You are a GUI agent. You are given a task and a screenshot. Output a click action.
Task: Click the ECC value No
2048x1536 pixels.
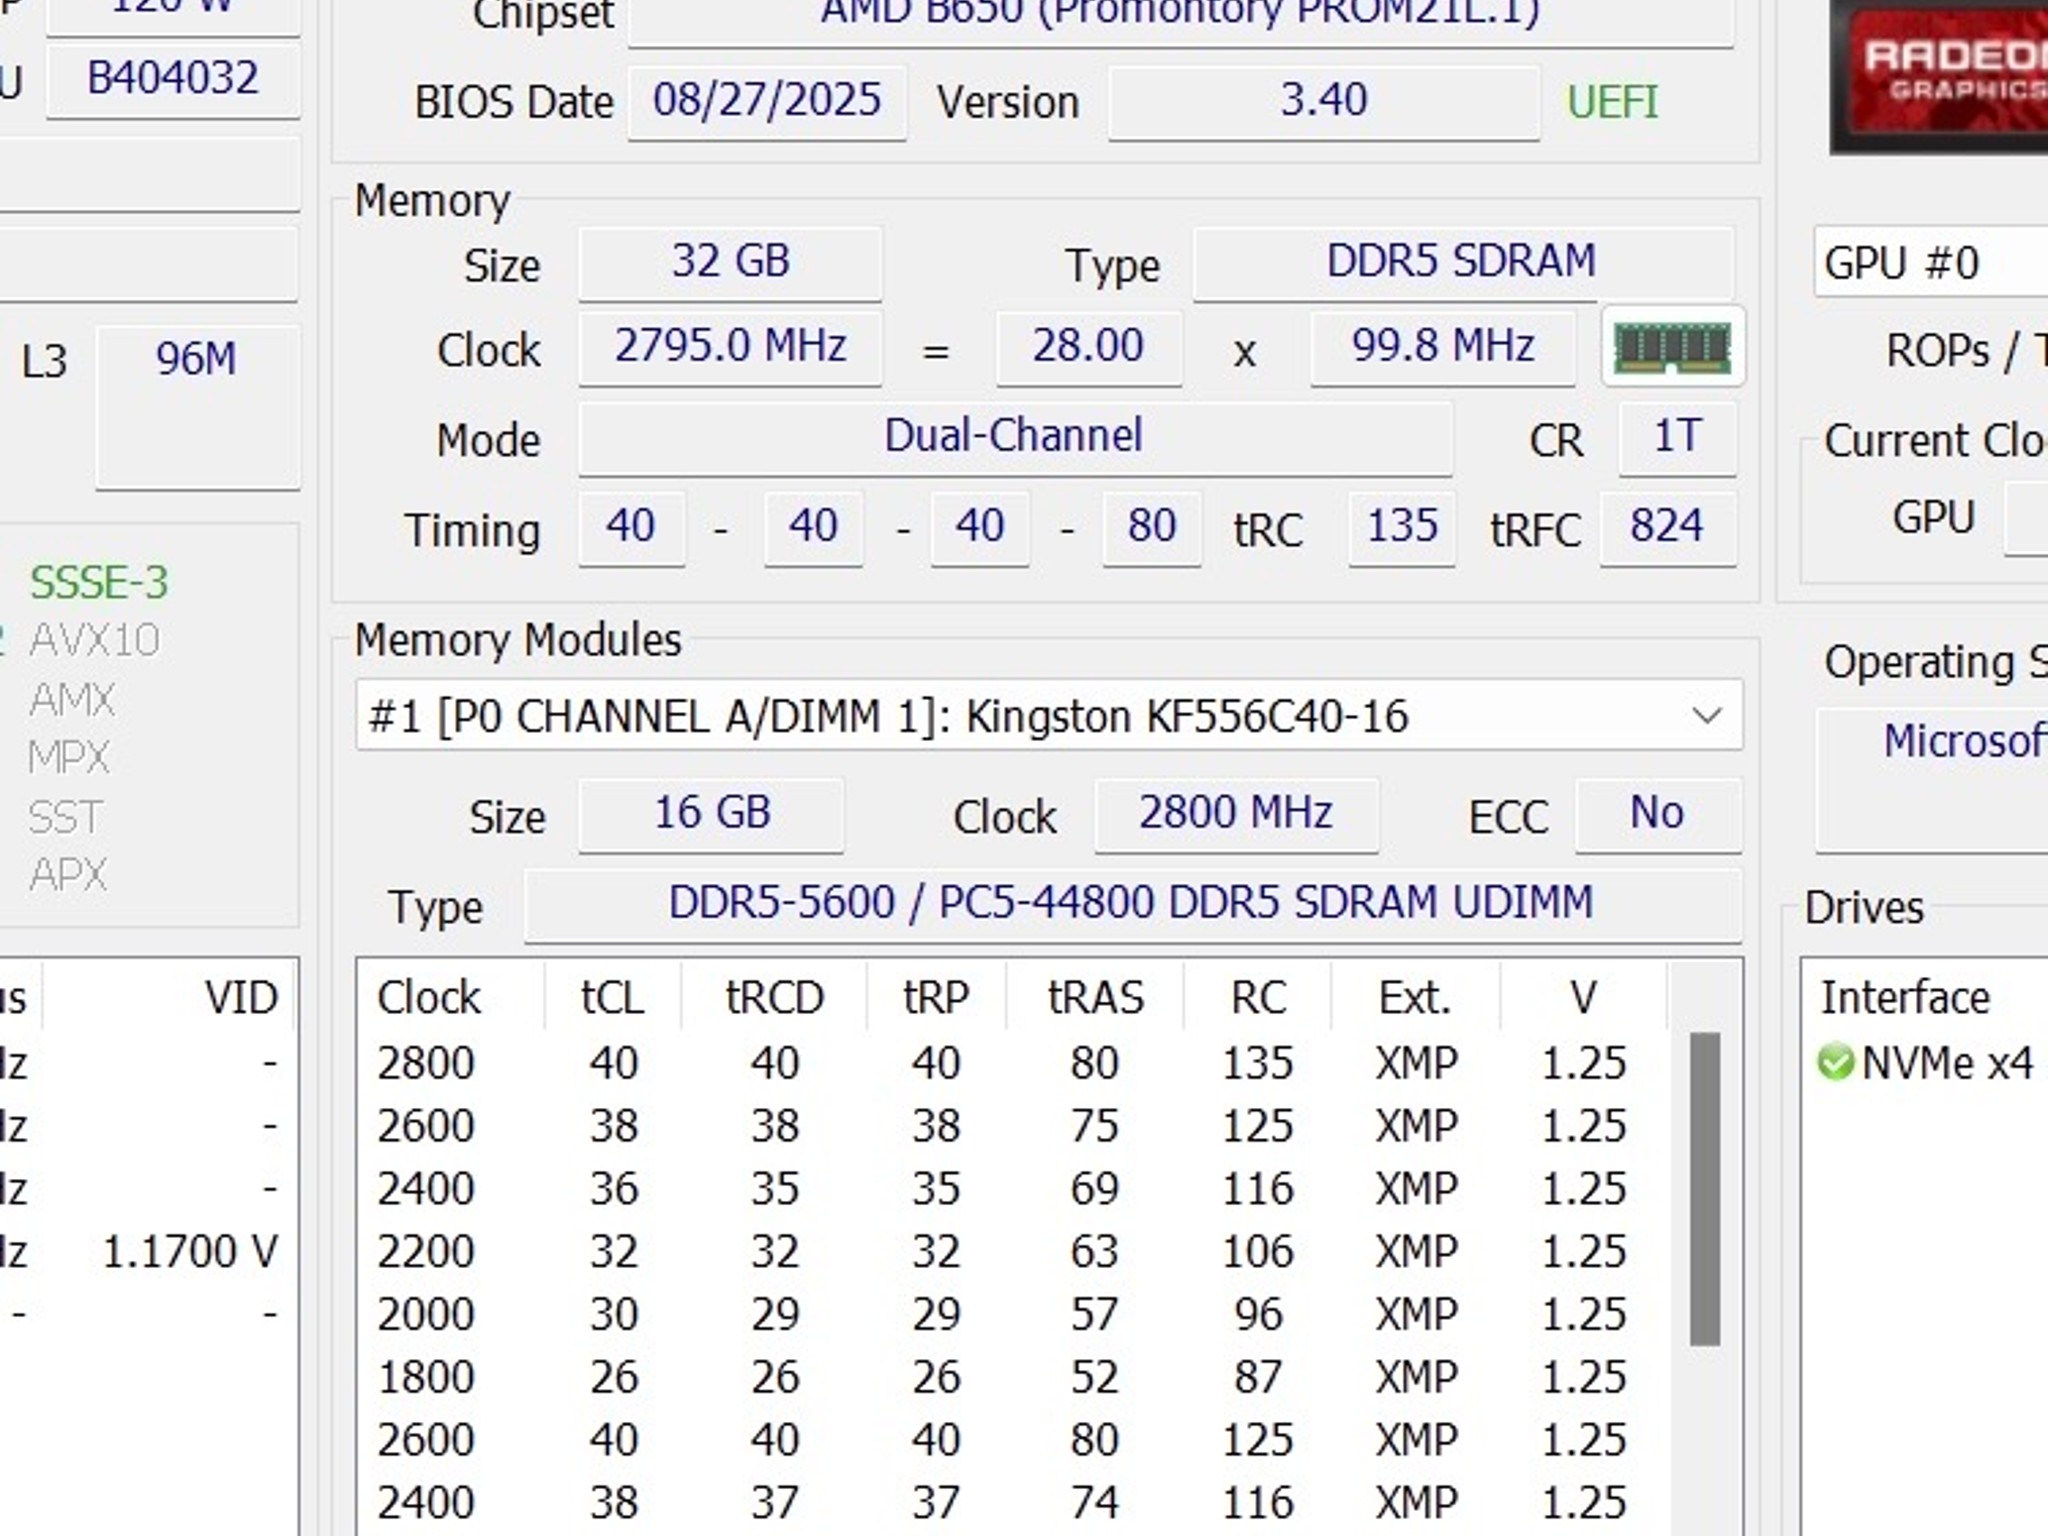pyautogui.click(x=1657, y=814)
